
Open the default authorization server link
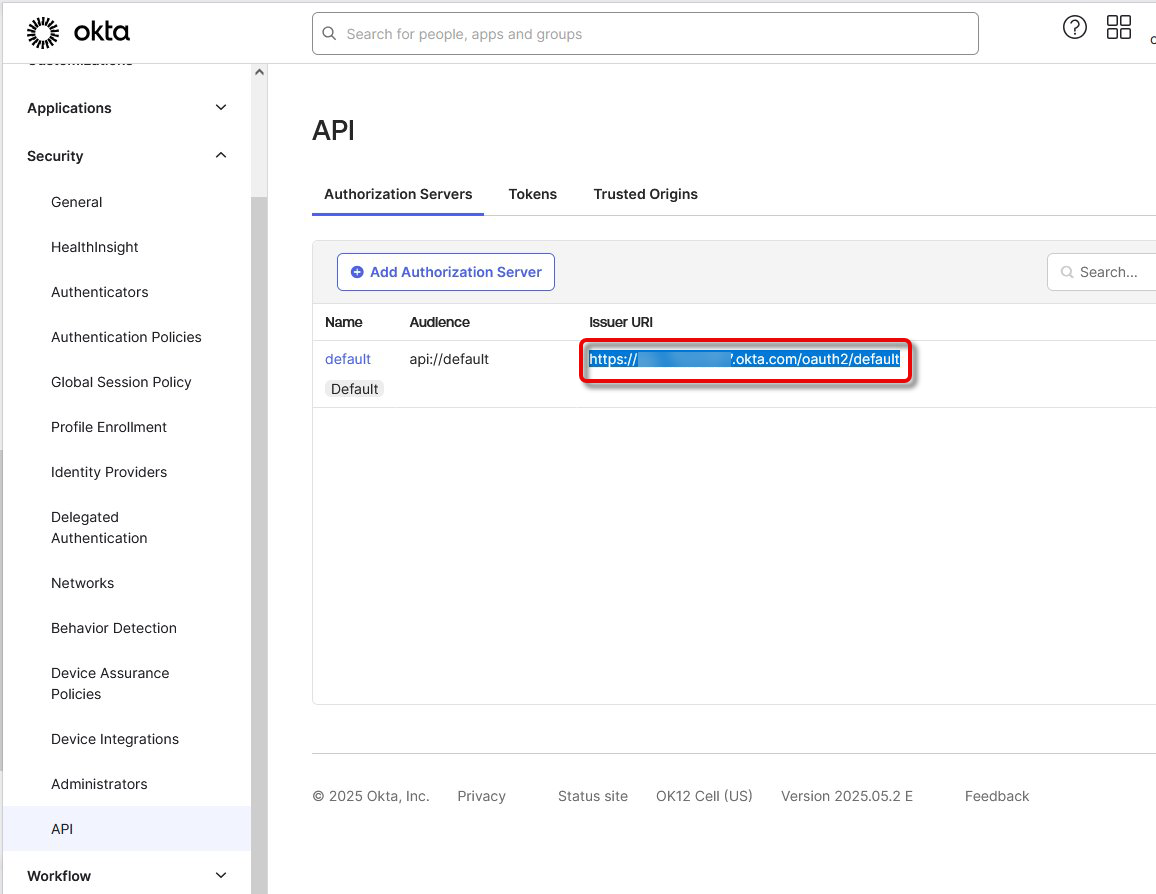(347, 359)
